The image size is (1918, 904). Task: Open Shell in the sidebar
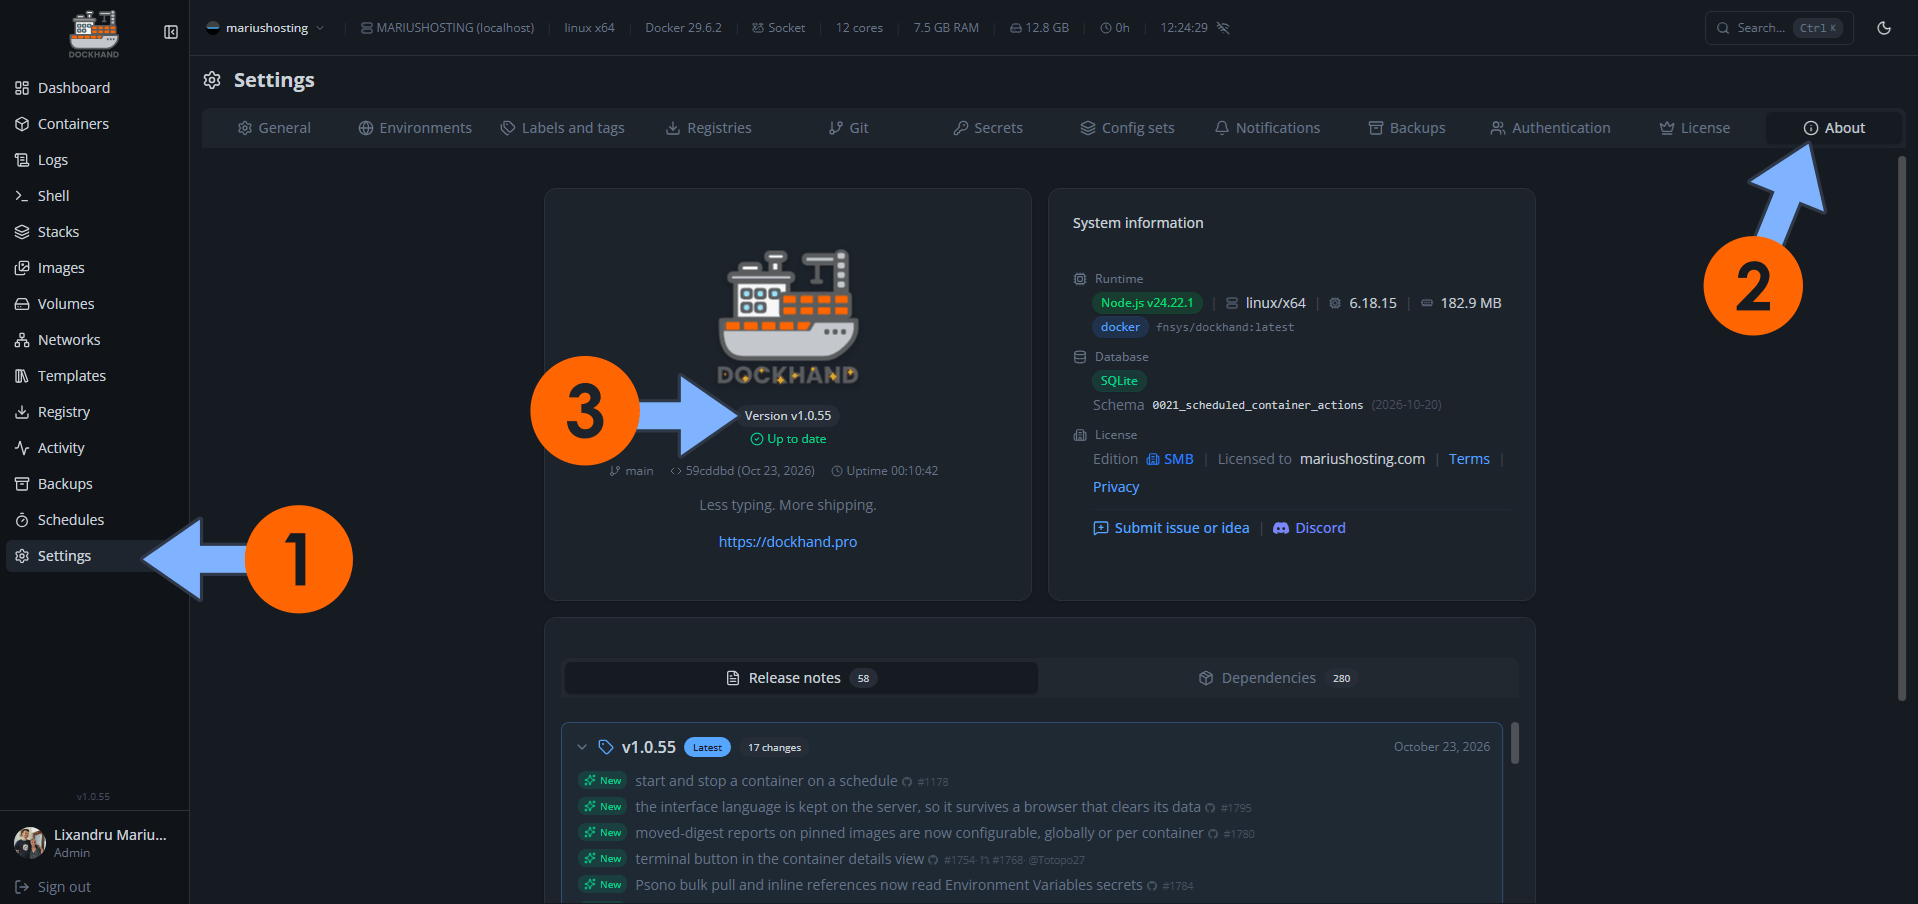point(95,196)
